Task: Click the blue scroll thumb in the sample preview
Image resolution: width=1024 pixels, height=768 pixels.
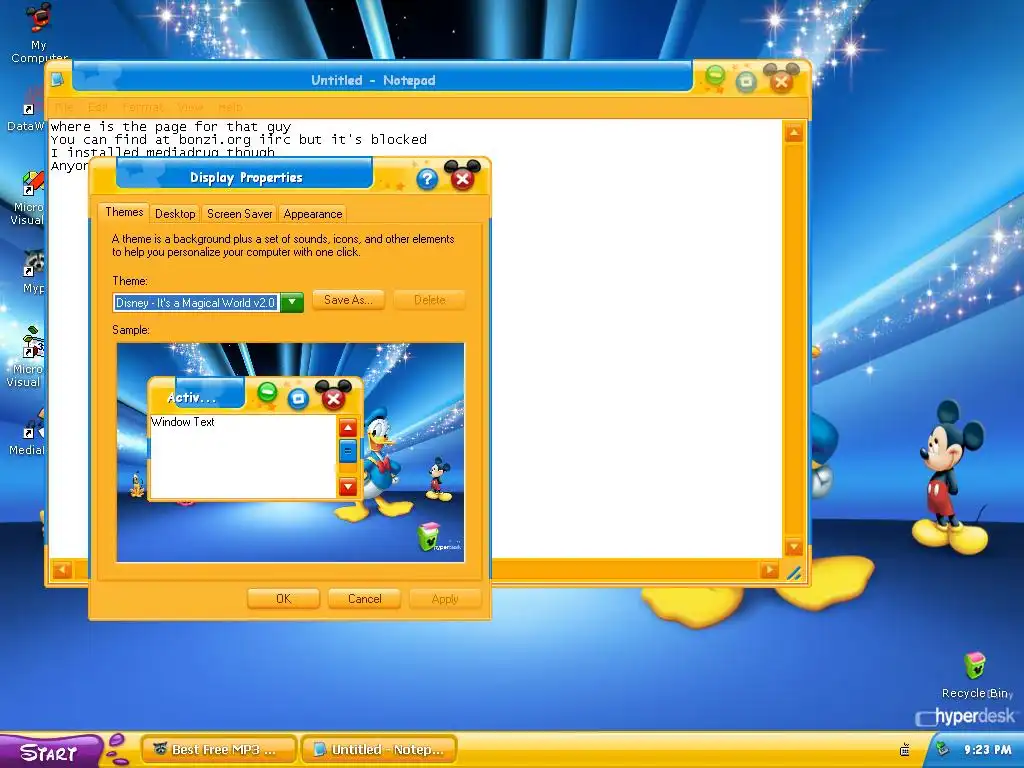Action: [x=348, y=451]
